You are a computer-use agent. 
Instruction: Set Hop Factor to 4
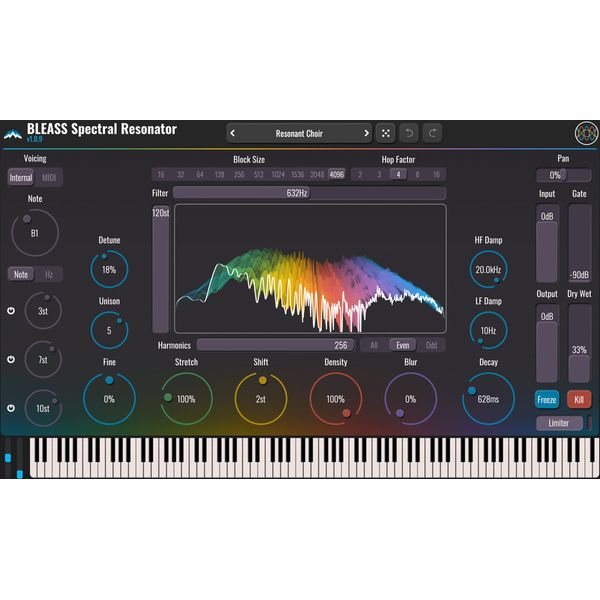[x=398, y=174]
